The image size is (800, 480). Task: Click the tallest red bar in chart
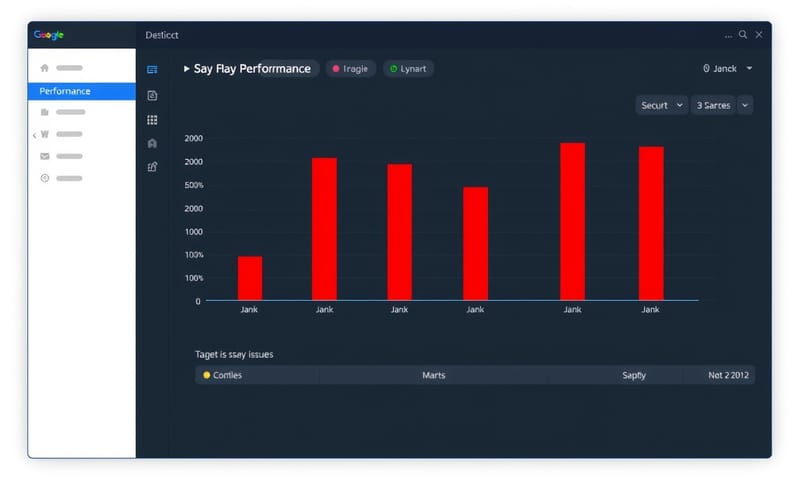coord(572,221)
